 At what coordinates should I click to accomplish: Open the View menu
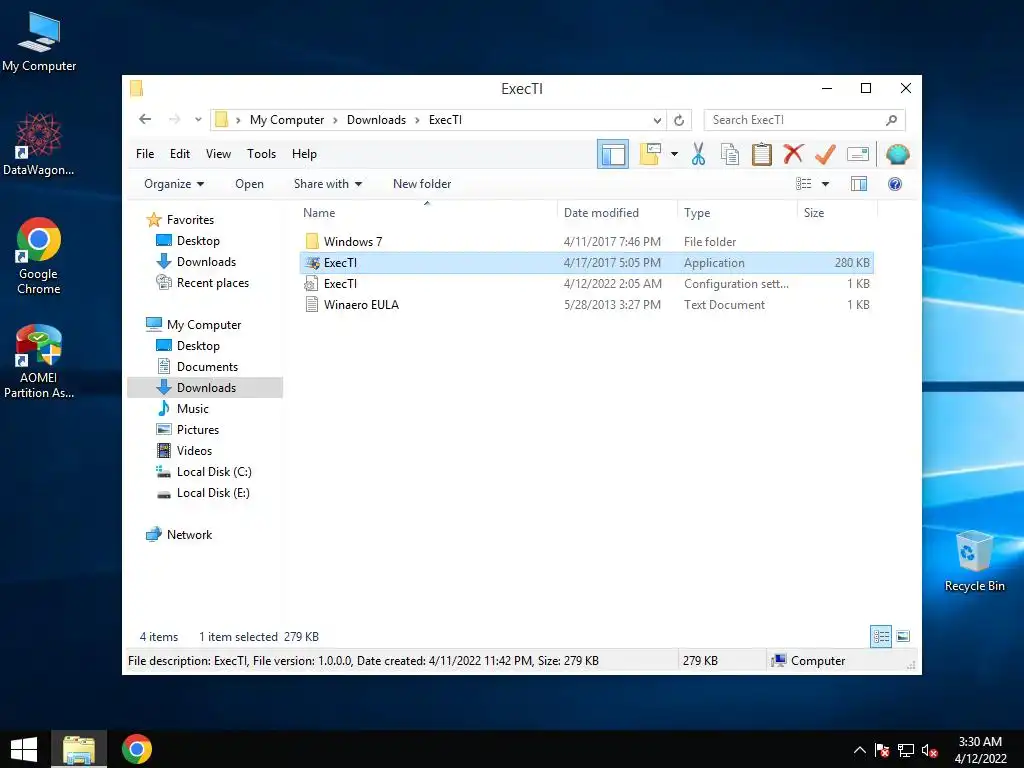[218, 154]
